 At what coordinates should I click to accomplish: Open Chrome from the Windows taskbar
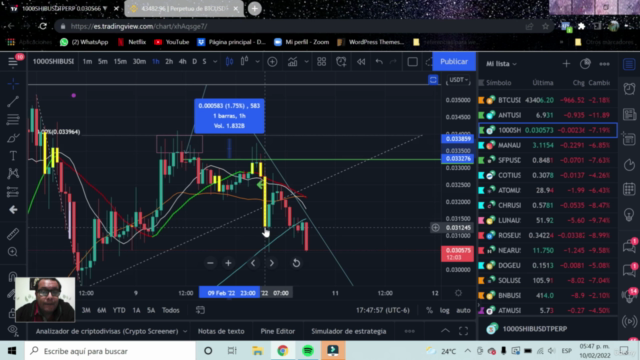[x=282, y=351]
